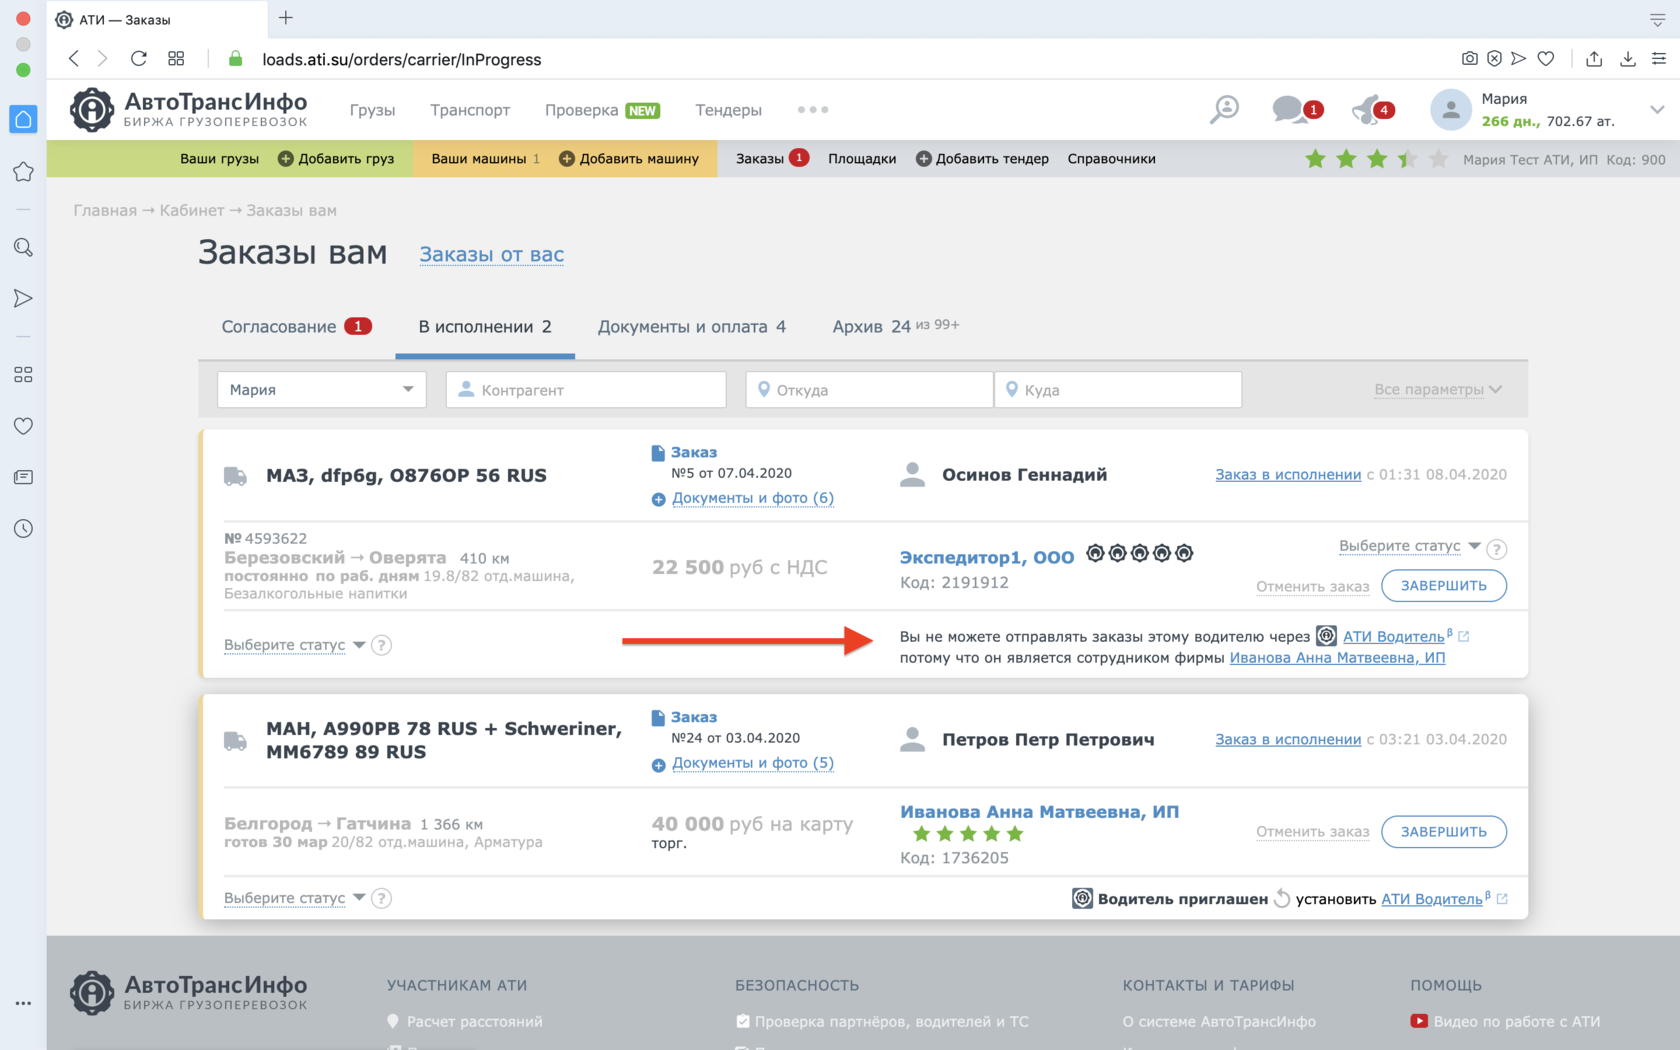
Task: Open the browser speed dial grid icon
Action: pos(176,59)
